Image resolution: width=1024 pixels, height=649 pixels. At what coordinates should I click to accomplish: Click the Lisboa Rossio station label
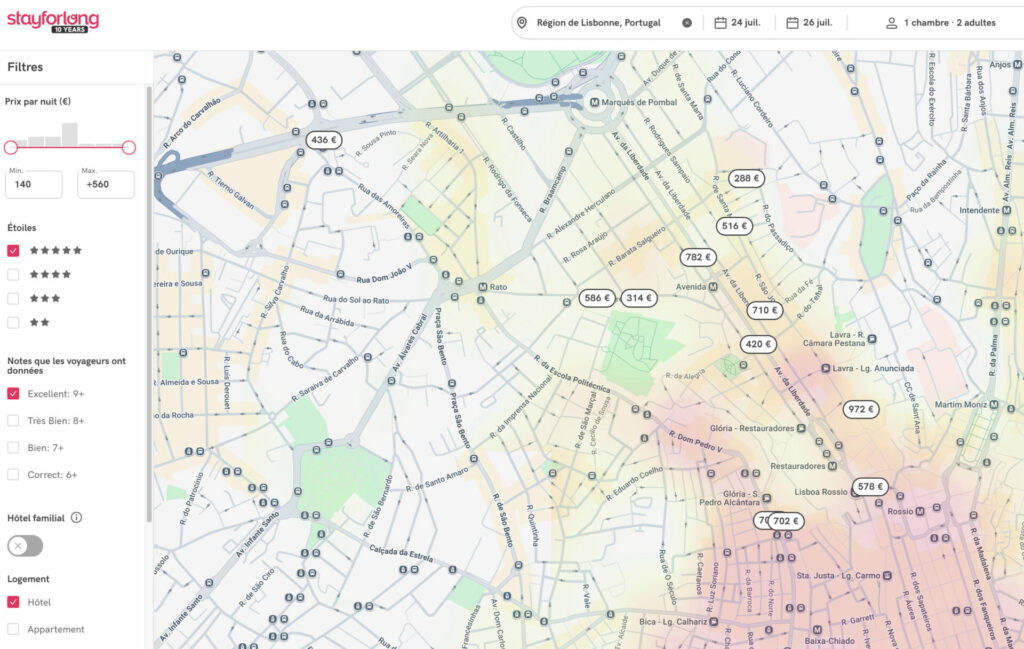point(821,492)
